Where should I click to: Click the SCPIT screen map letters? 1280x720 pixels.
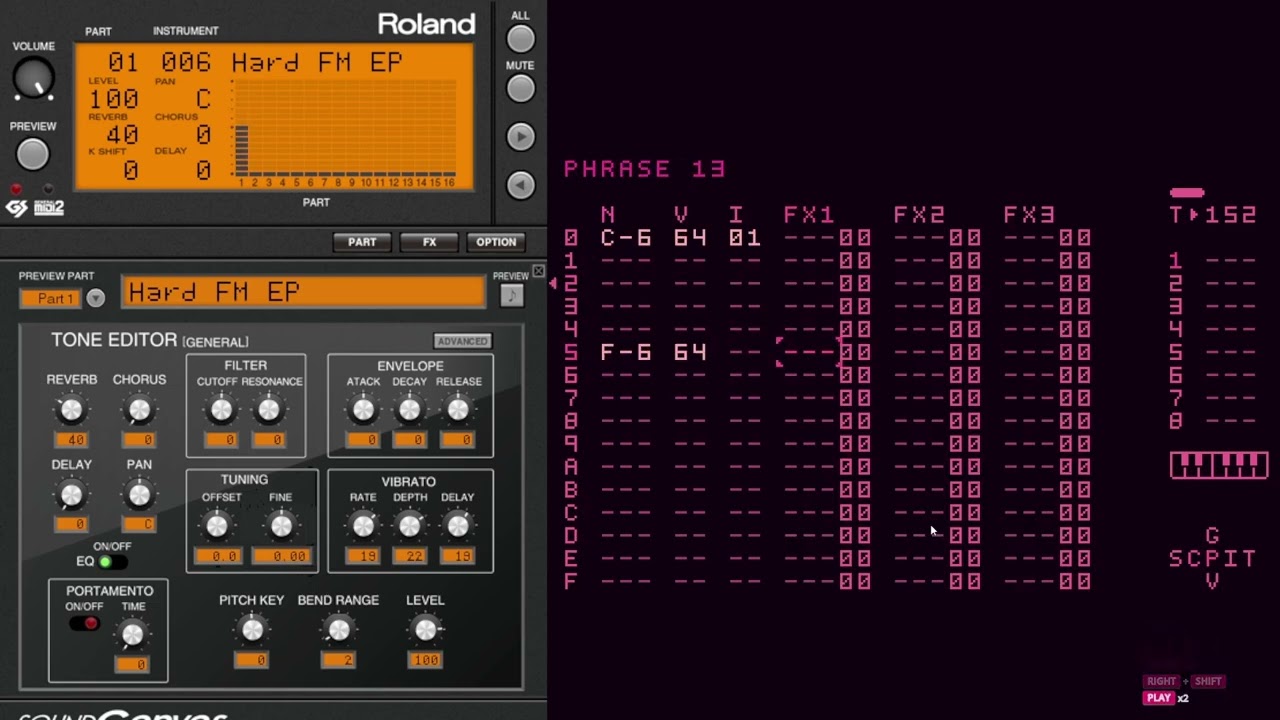[x=1212, y=558]
